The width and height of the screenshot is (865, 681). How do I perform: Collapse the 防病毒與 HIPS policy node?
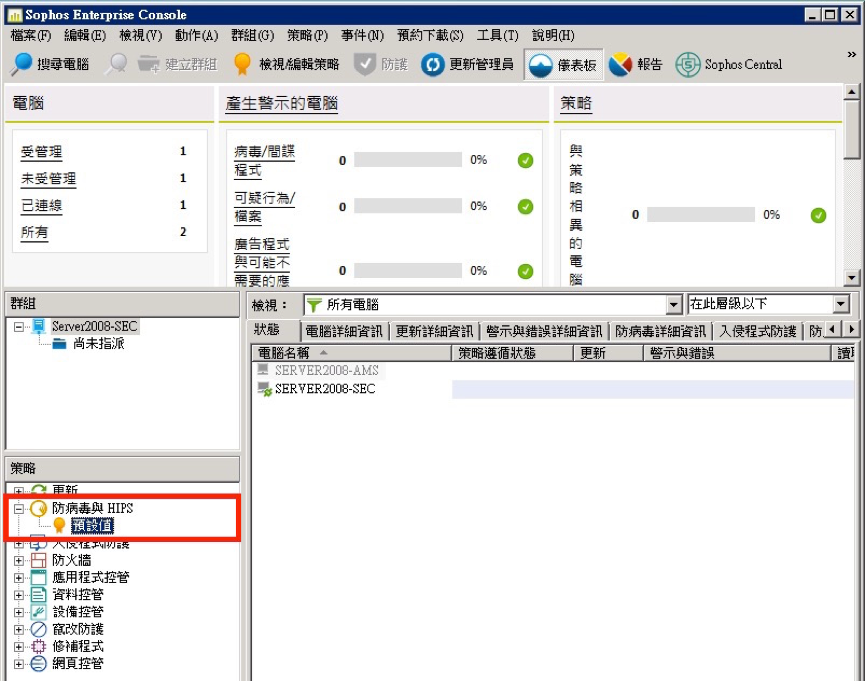(19, 509)
